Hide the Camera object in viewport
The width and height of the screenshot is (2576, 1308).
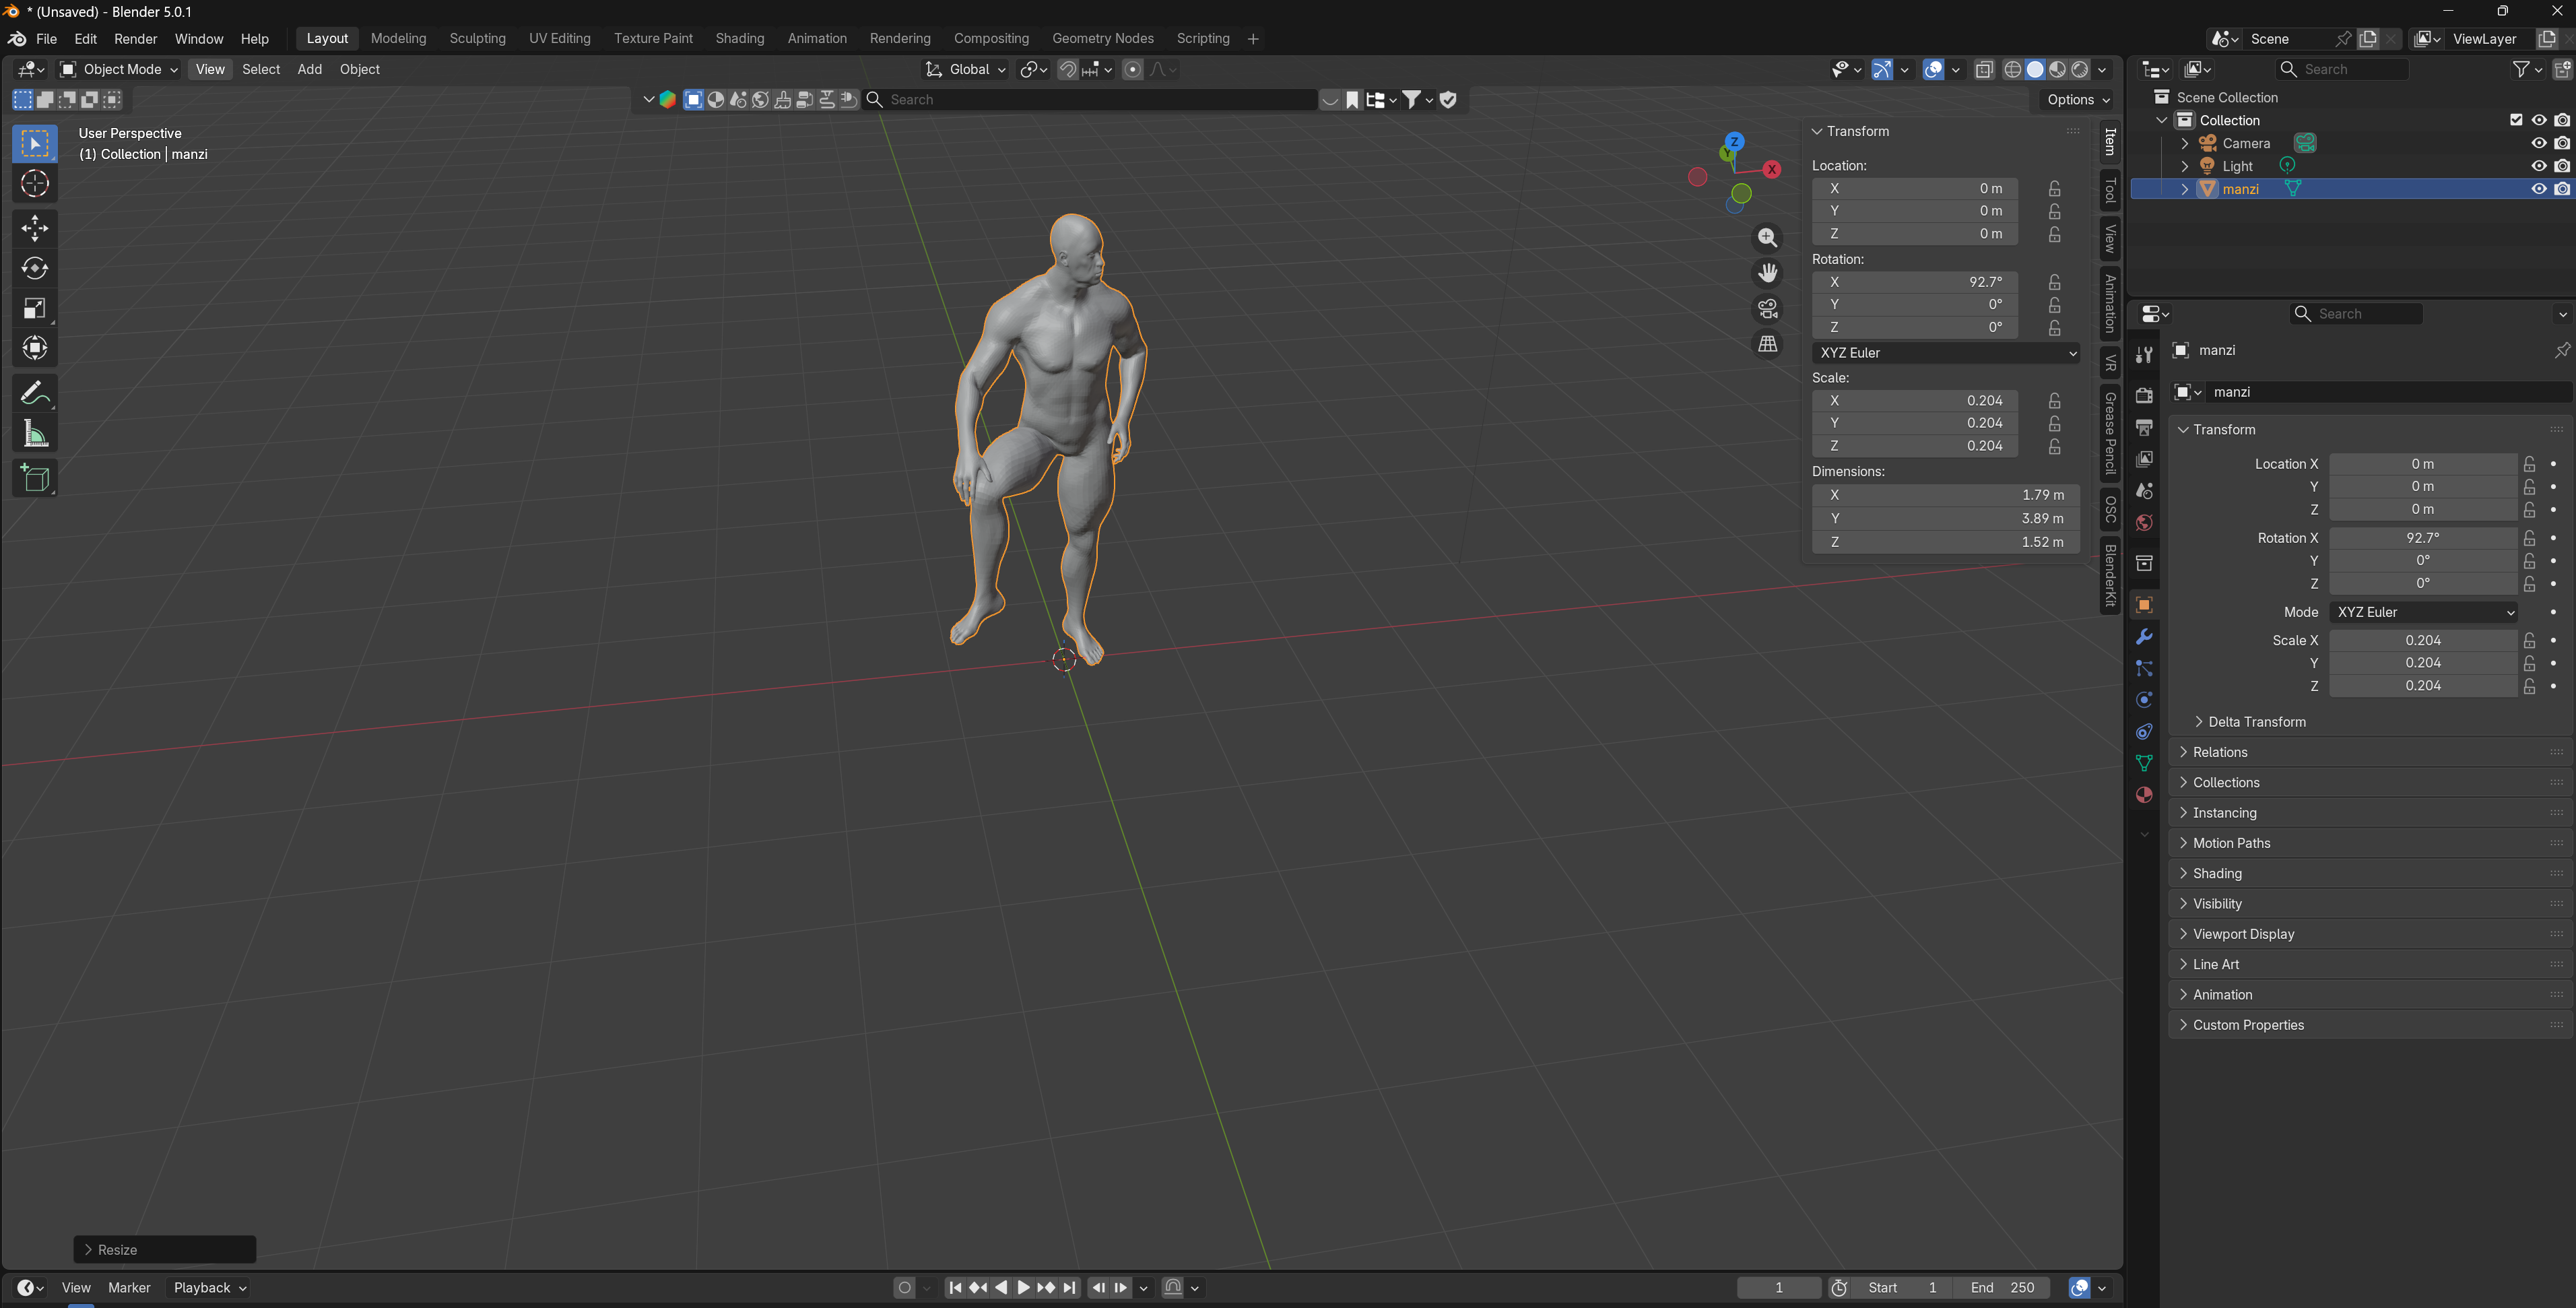[2538, 143]
